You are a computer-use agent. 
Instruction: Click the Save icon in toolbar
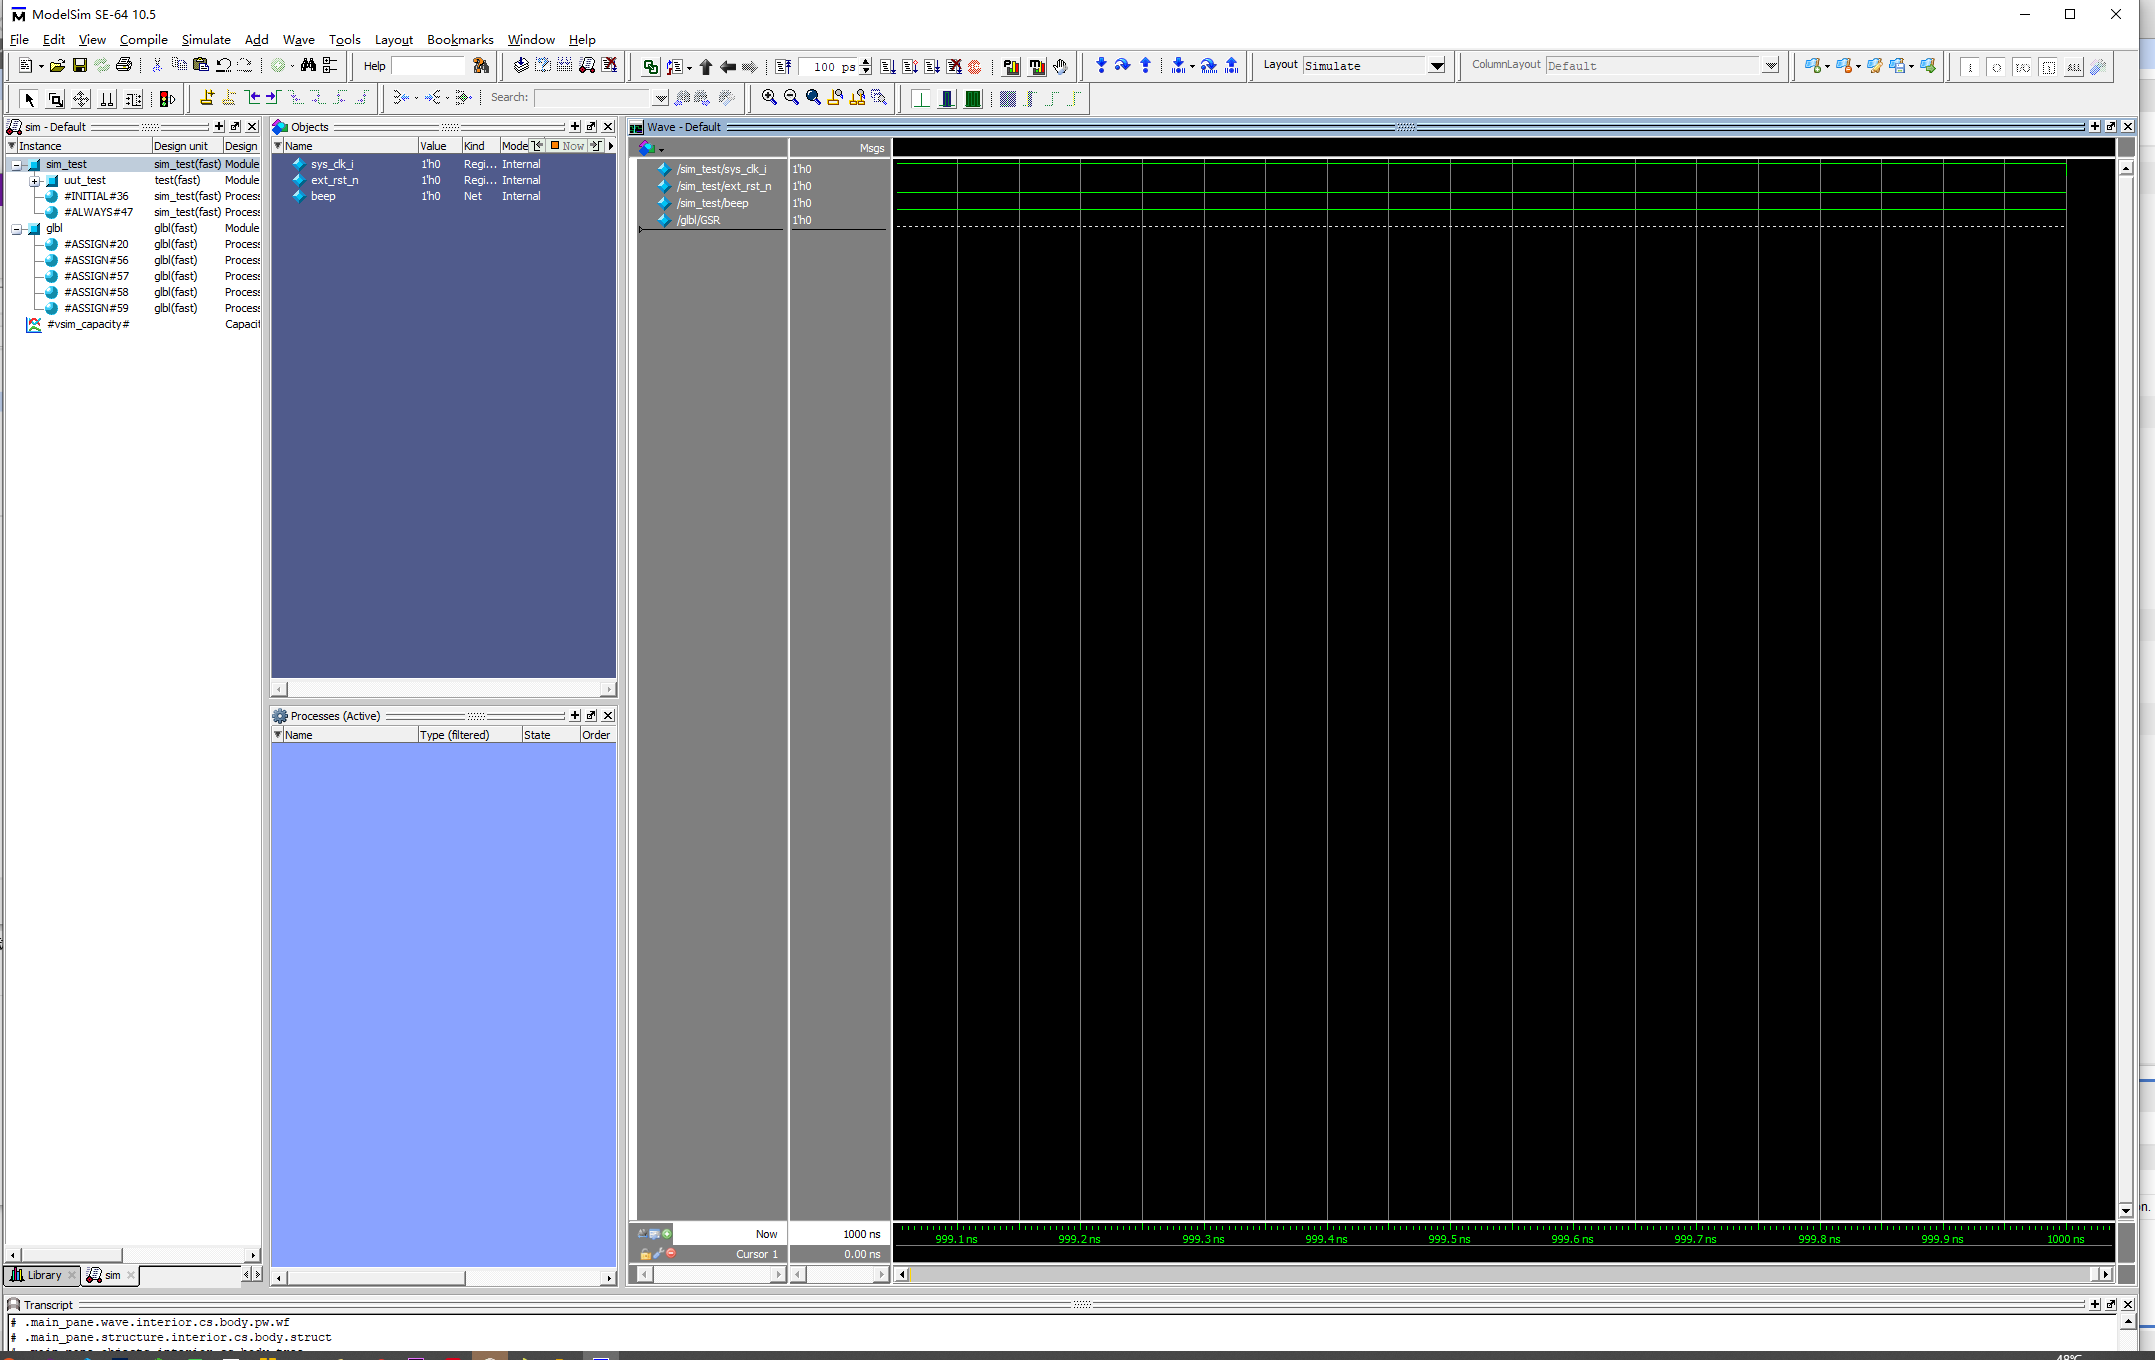coord(79,66)
